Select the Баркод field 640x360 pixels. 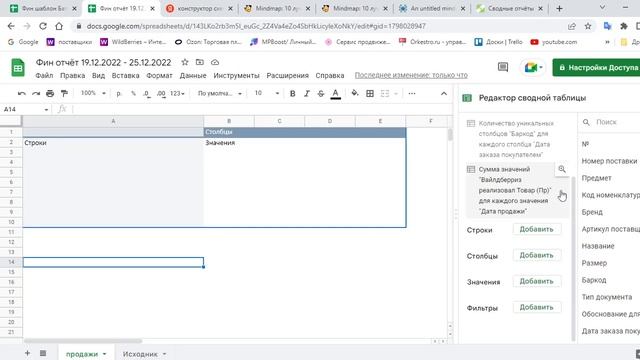click(594, 280)
